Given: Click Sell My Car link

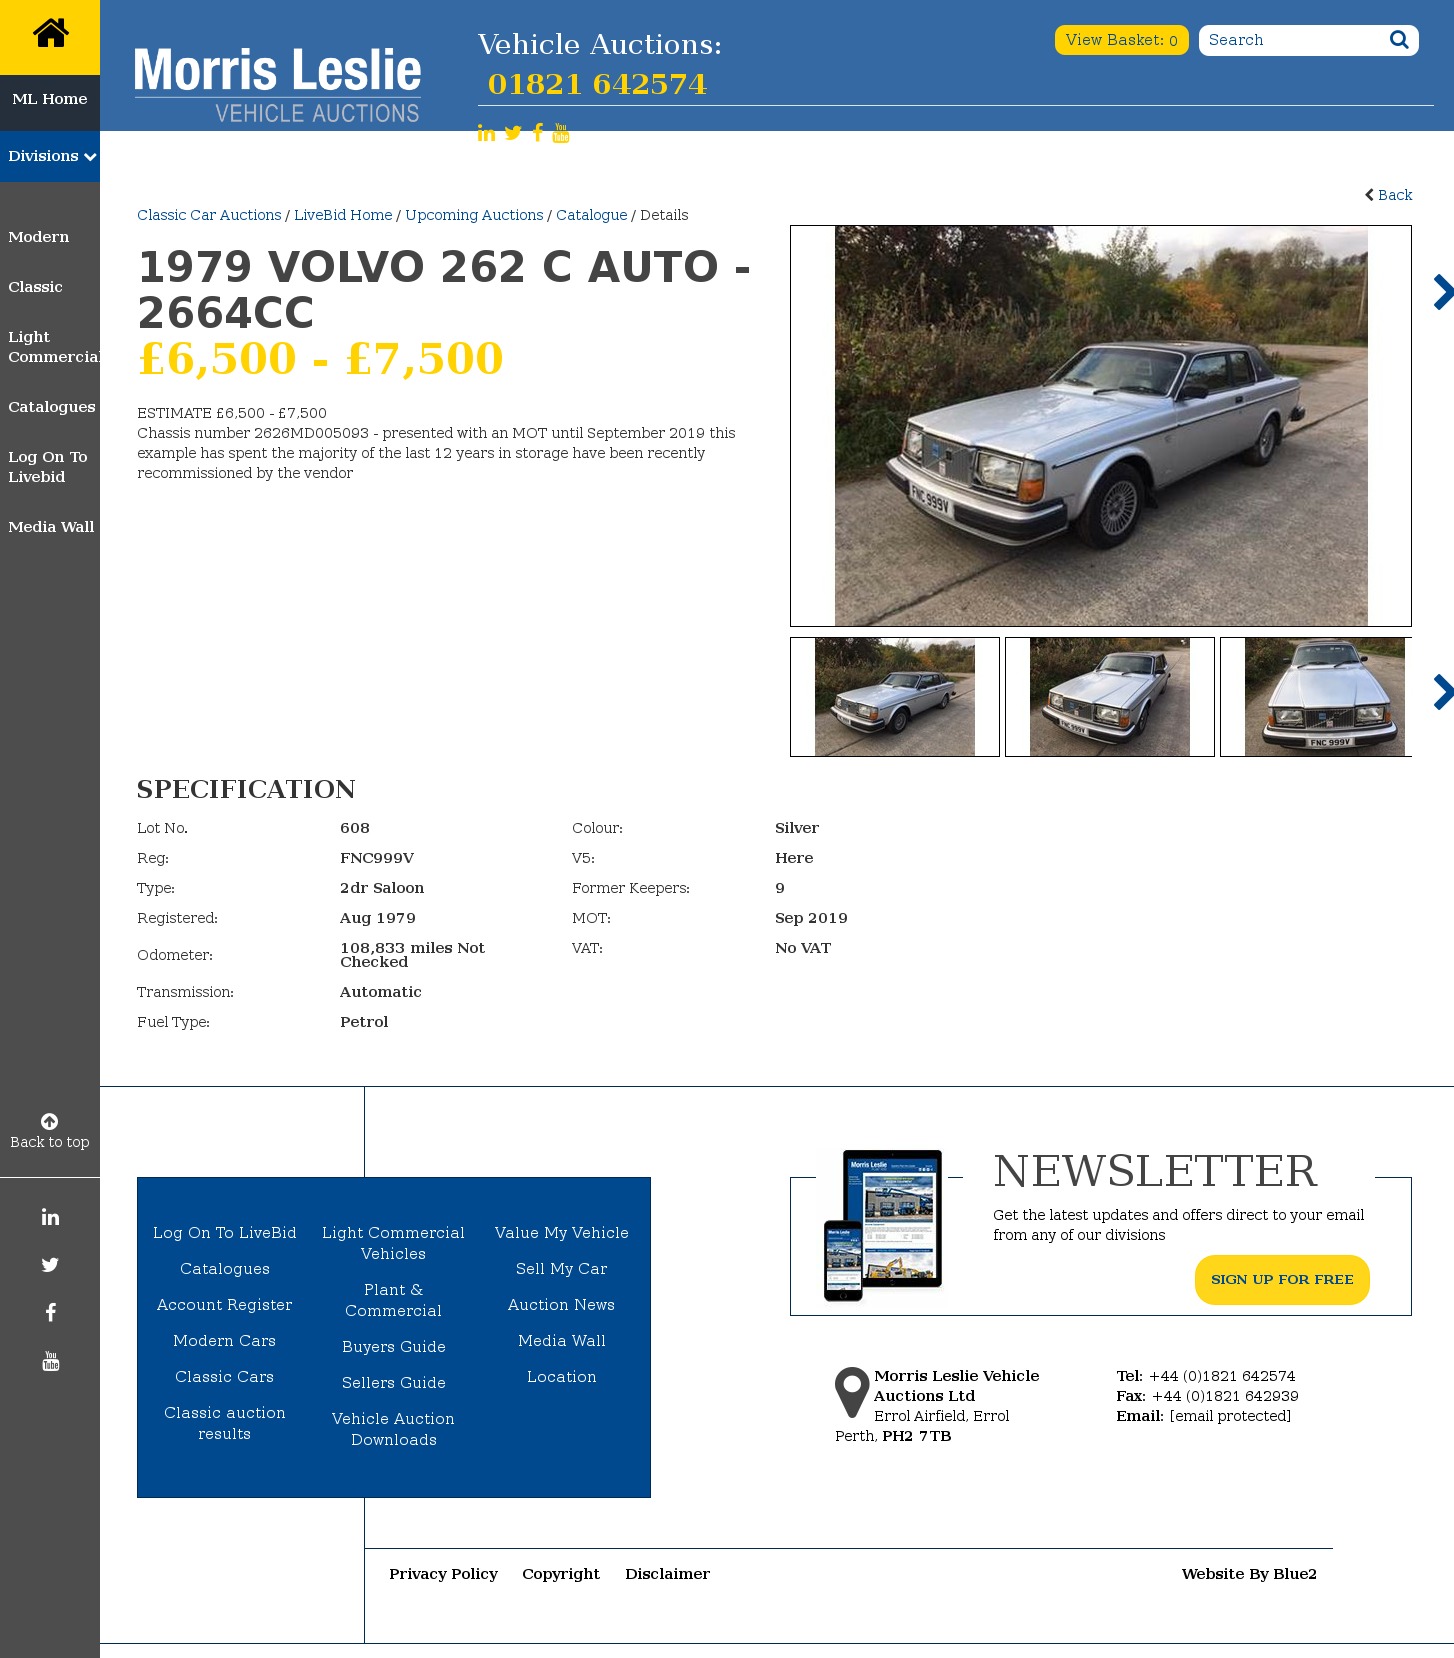Looking at the screenshot, I should pos(562,1269).
